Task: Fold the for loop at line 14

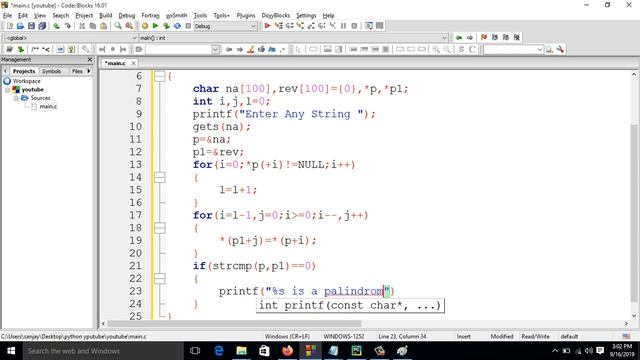Action: click(160, 178)
